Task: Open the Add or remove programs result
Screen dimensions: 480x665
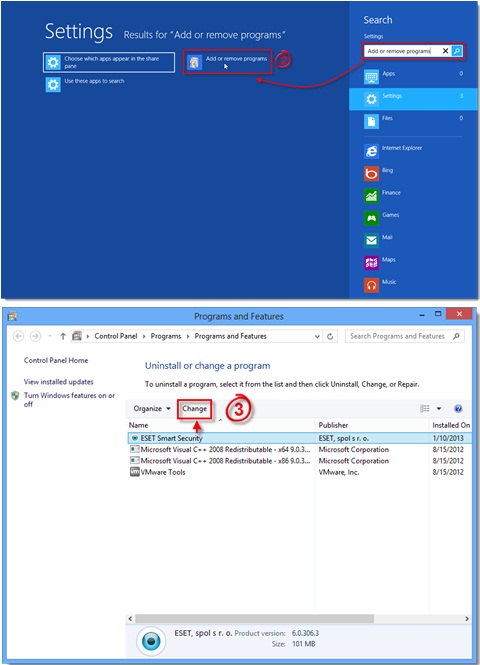Action: (227, 62)
